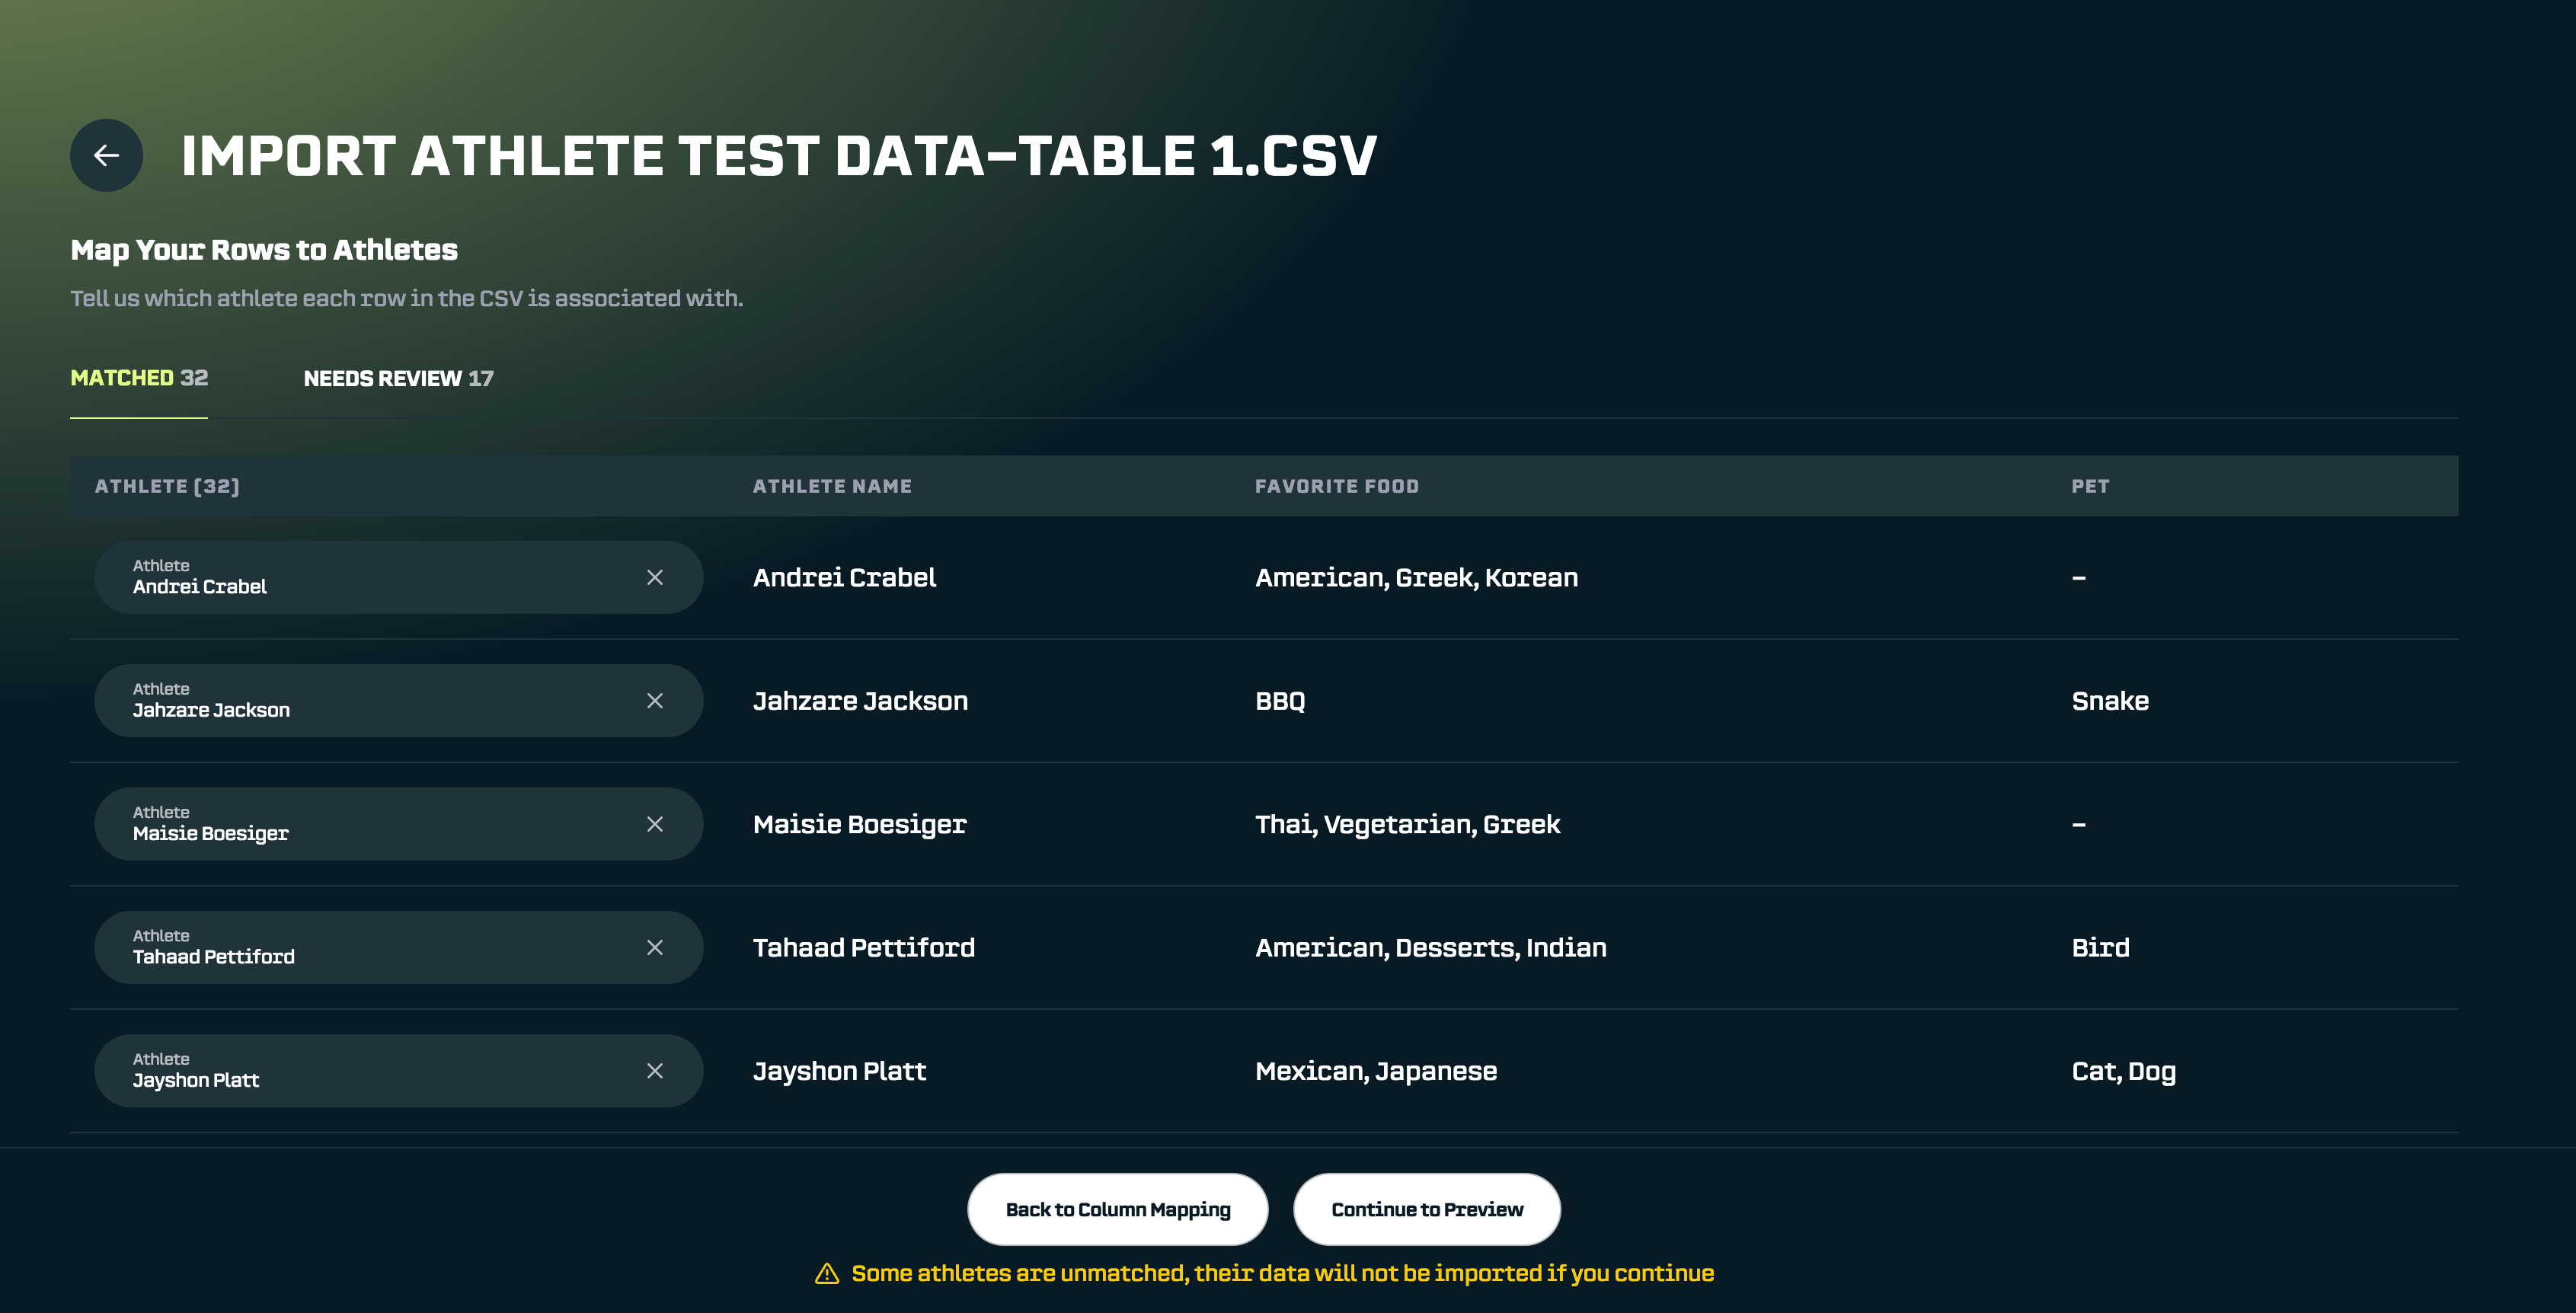Click the Athlete (32) column header
This screenshot has width=2576, height=1313.
pyautogui.click(x=167, y=486)
